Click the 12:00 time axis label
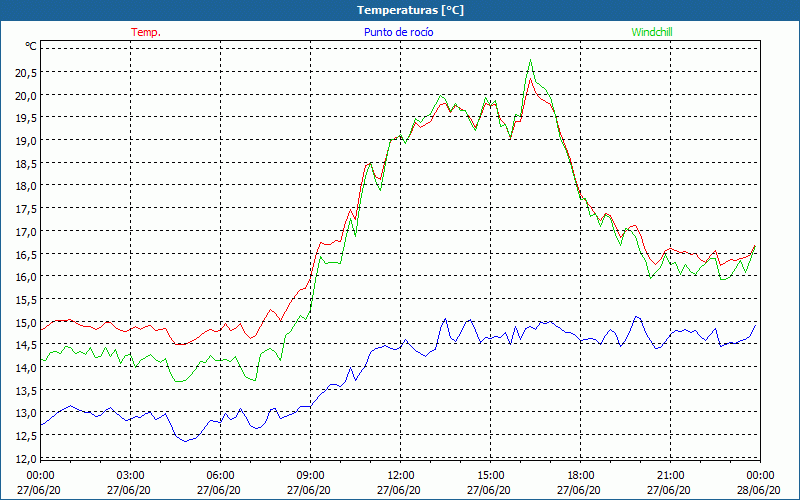 click(400, 476)
